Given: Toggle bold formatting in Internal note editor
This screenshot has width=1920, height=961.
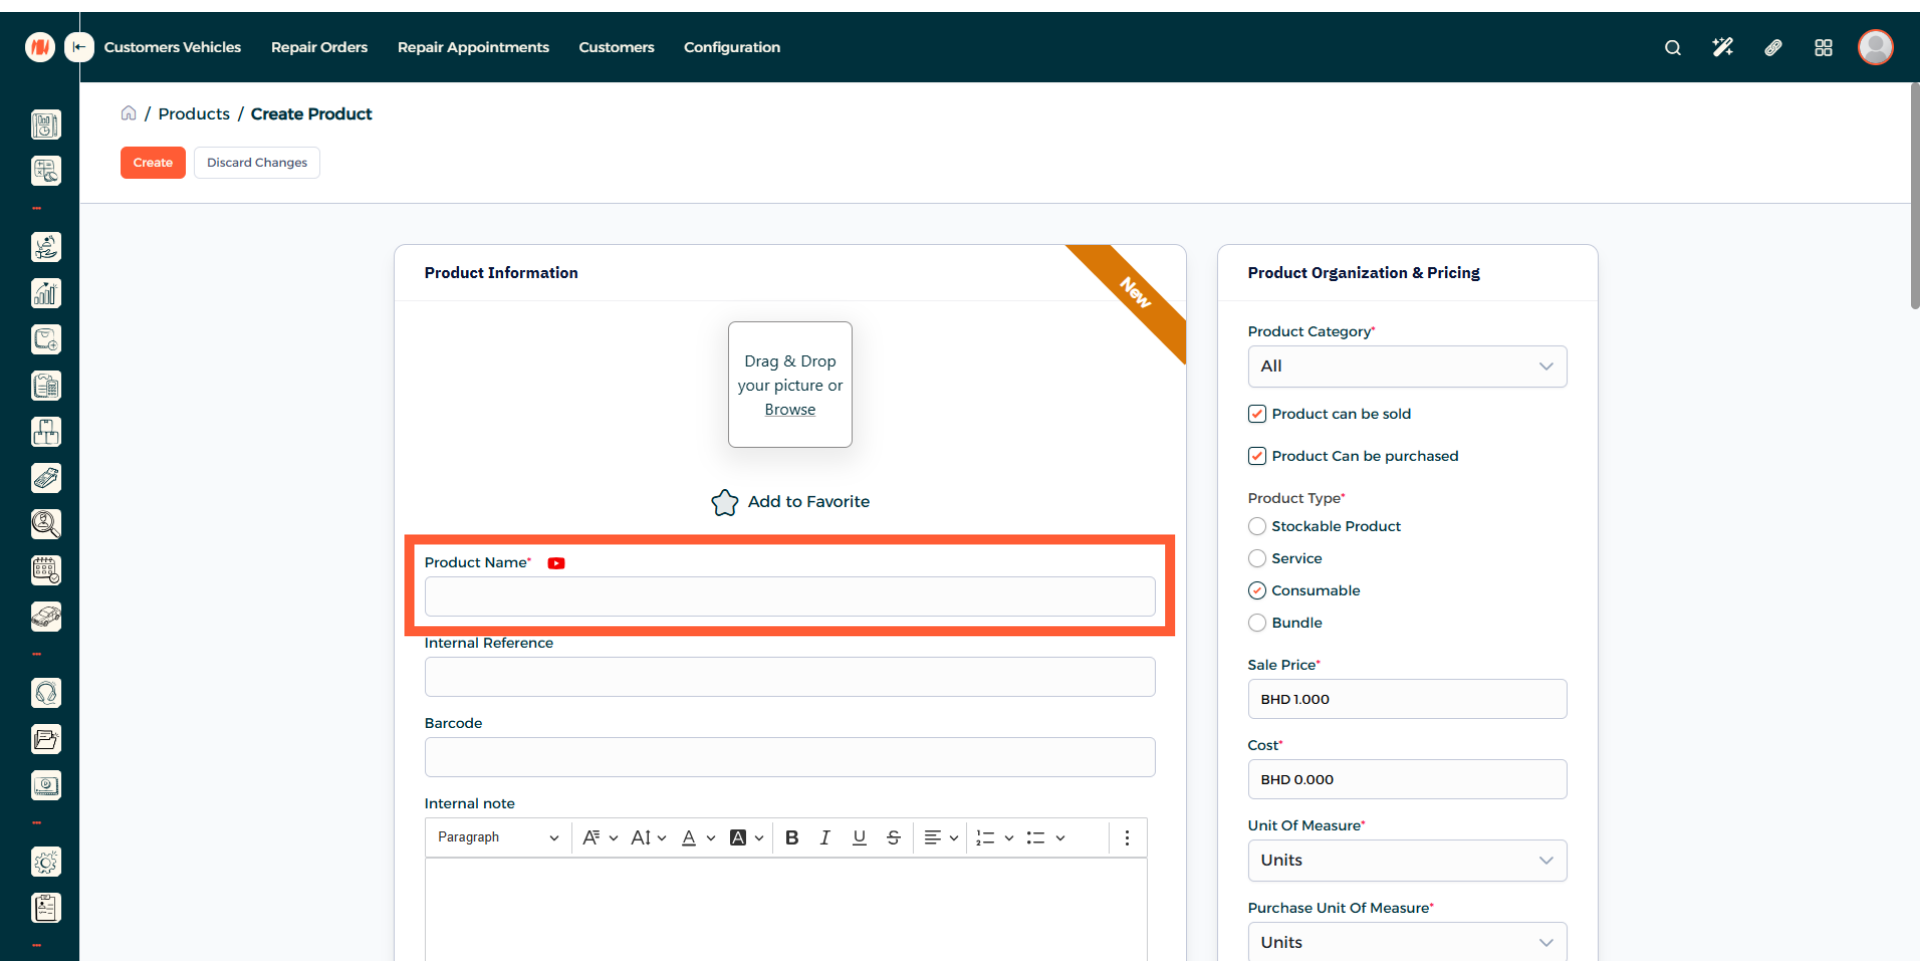Looking at the screenshot, I should [791, 838].
